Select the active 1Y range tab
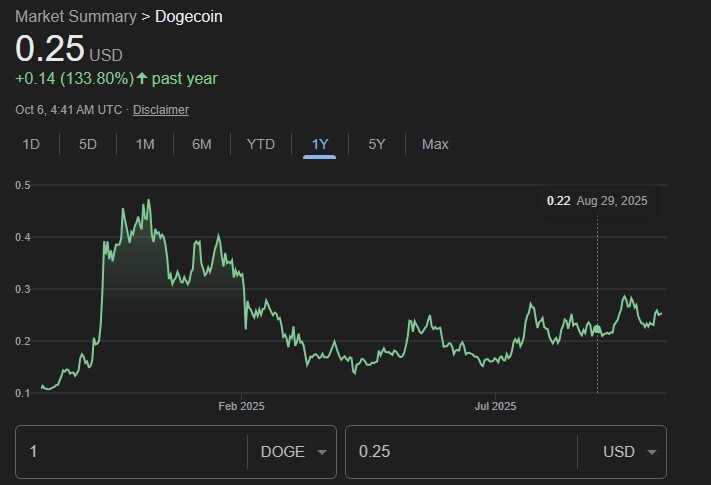 (320, 144)
